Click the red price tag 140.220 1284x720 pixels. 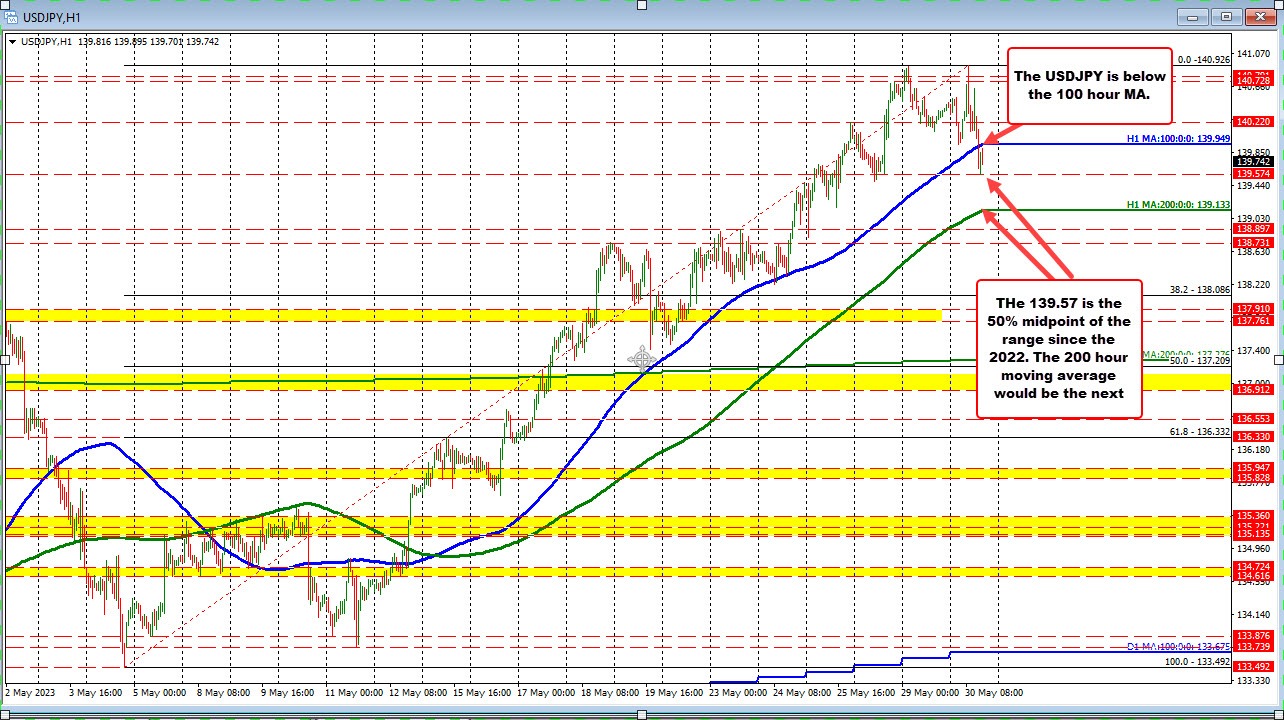click(x=1253, y=121)
